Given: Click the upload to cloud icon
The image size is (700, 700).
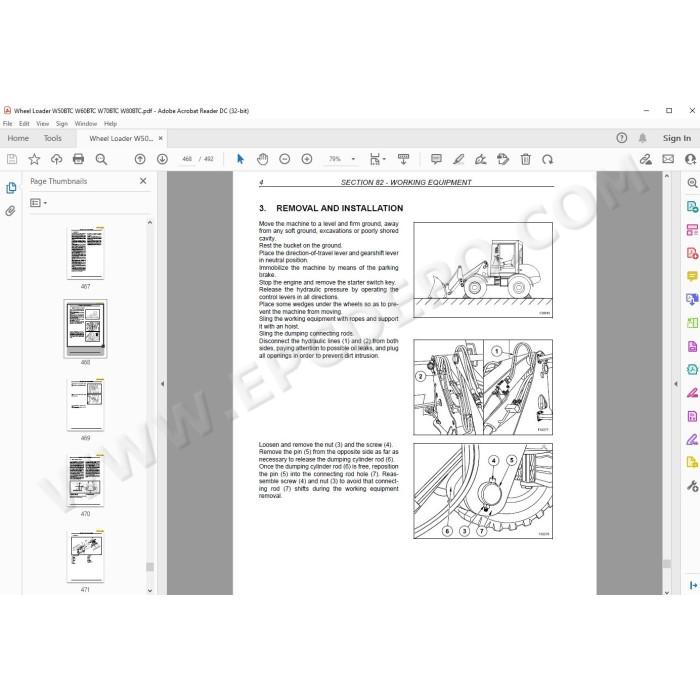Looking at the screenshot, I should pyautogui.click(x=56, y=159).
